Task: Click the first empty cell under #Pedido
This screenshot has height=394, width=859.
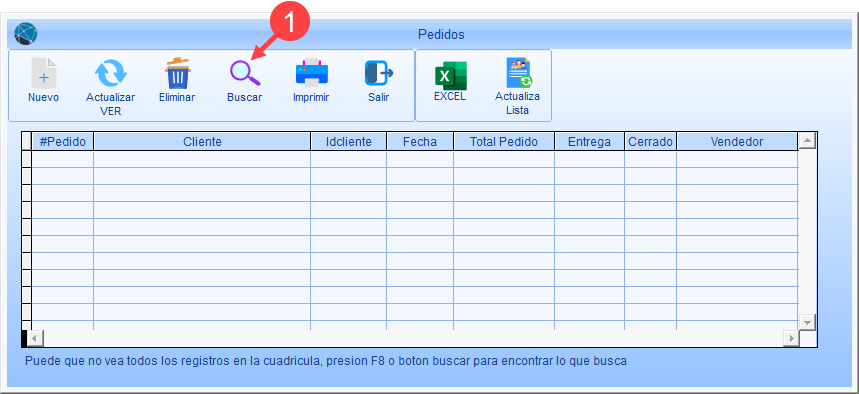Action: (x=62, y=159)
